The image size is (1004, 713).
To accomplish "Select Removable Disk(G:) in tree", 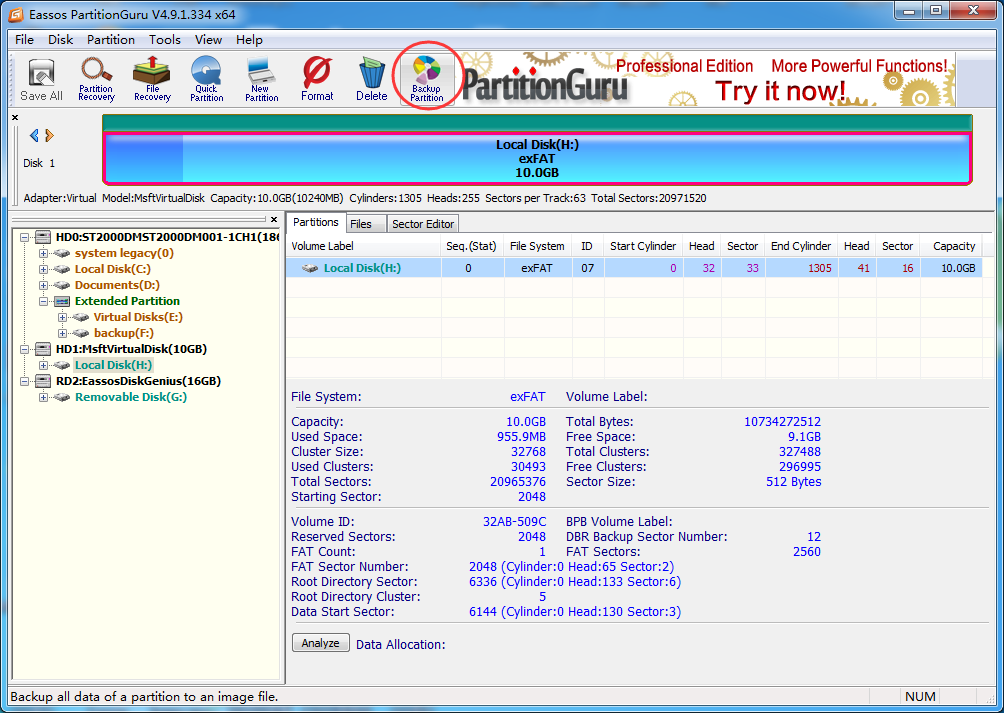I will coord(131,397).
